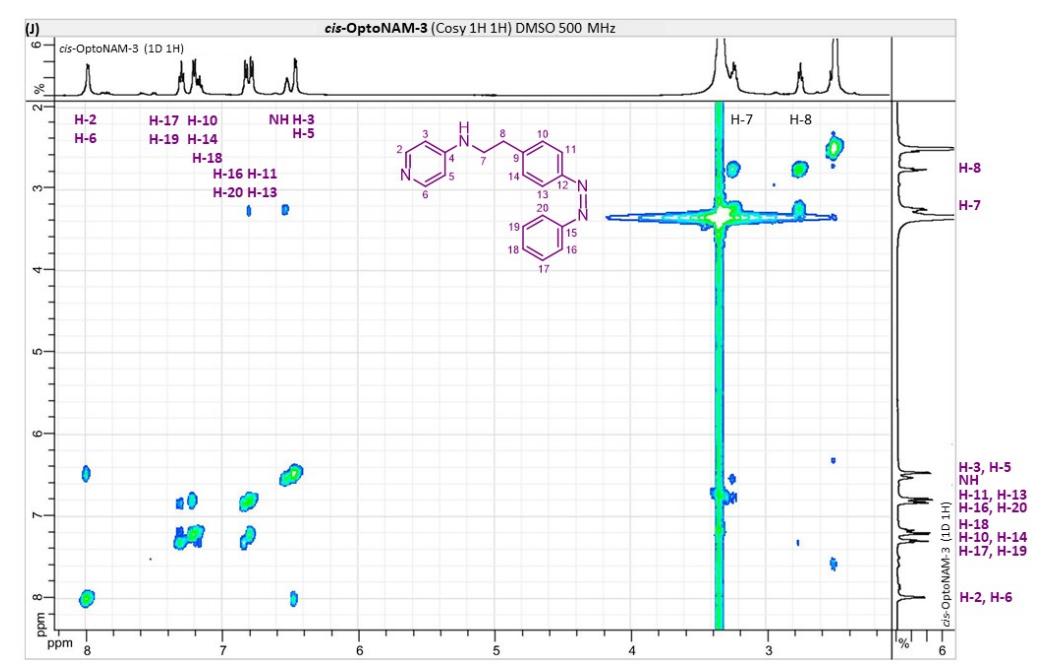Click "H-3, H-5" label on the right margin

coord(991,467)
